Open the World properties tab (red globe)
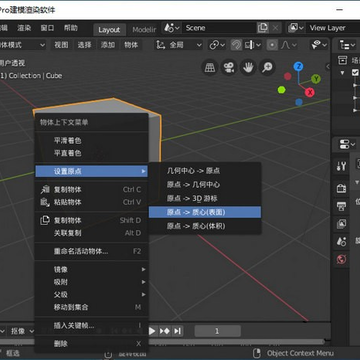Image resolution: width=360 pixels, height=360 pixels. point(341,259)
